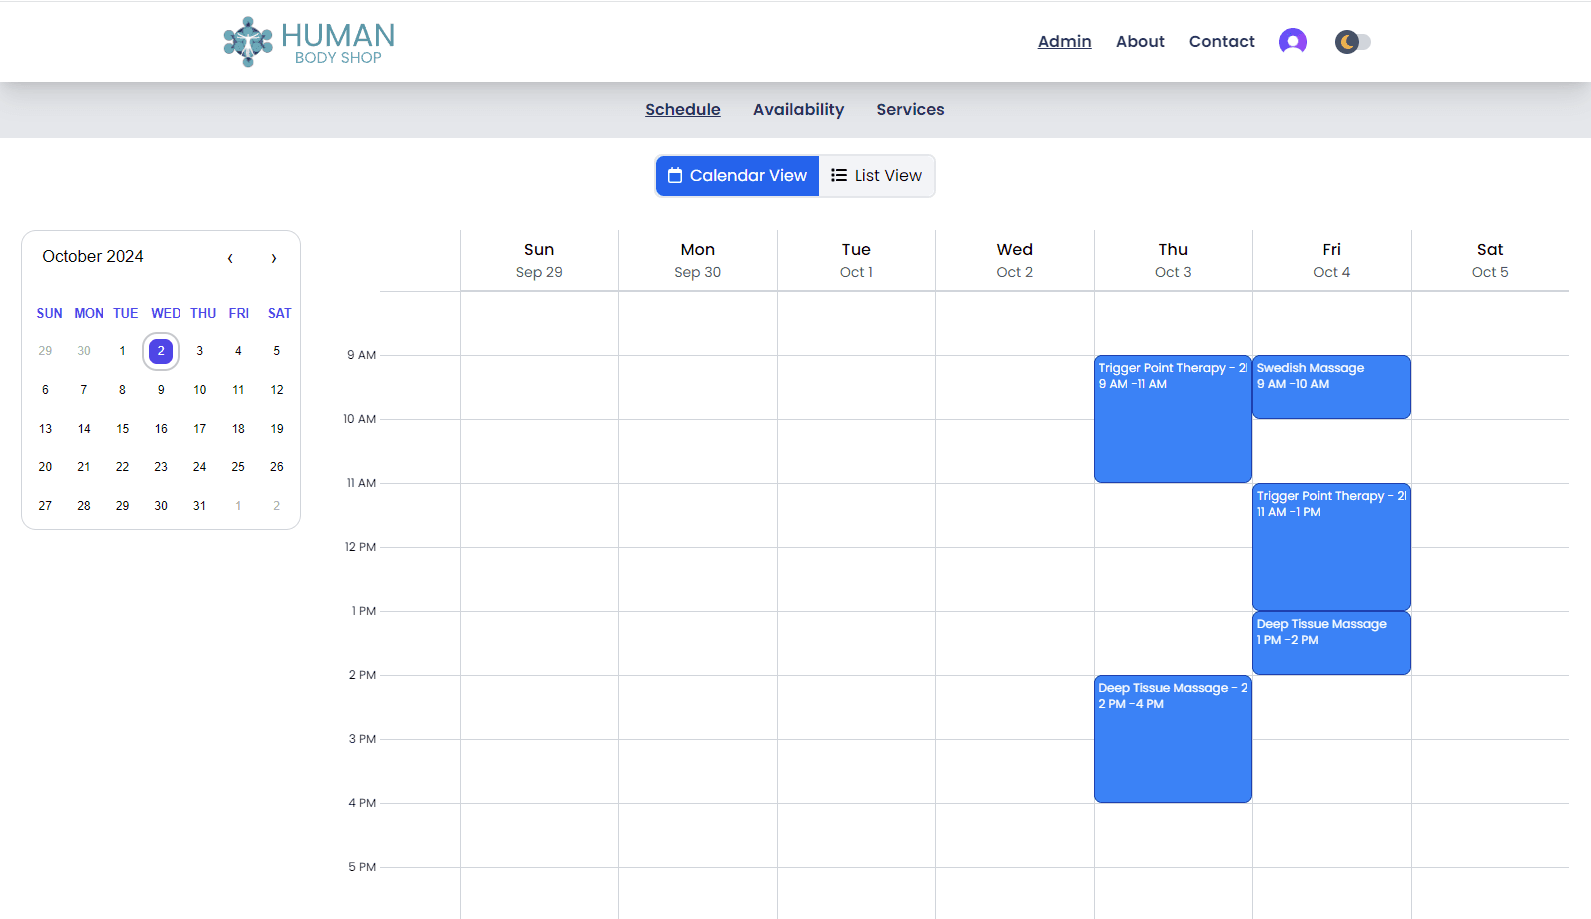1591x919 pixels.
Task: Select October 16 in mini calendar
Action: click(x=161, y=429)
